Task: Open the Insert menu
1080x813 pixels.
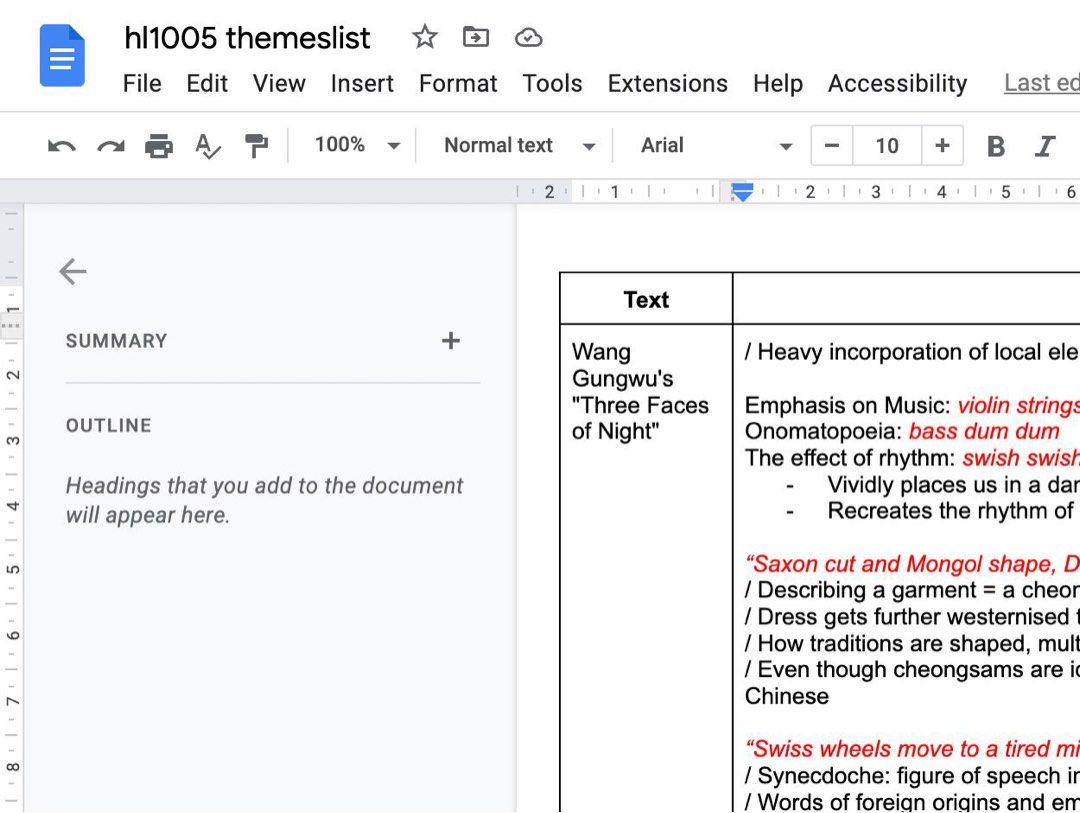Action: pos(362,84)
